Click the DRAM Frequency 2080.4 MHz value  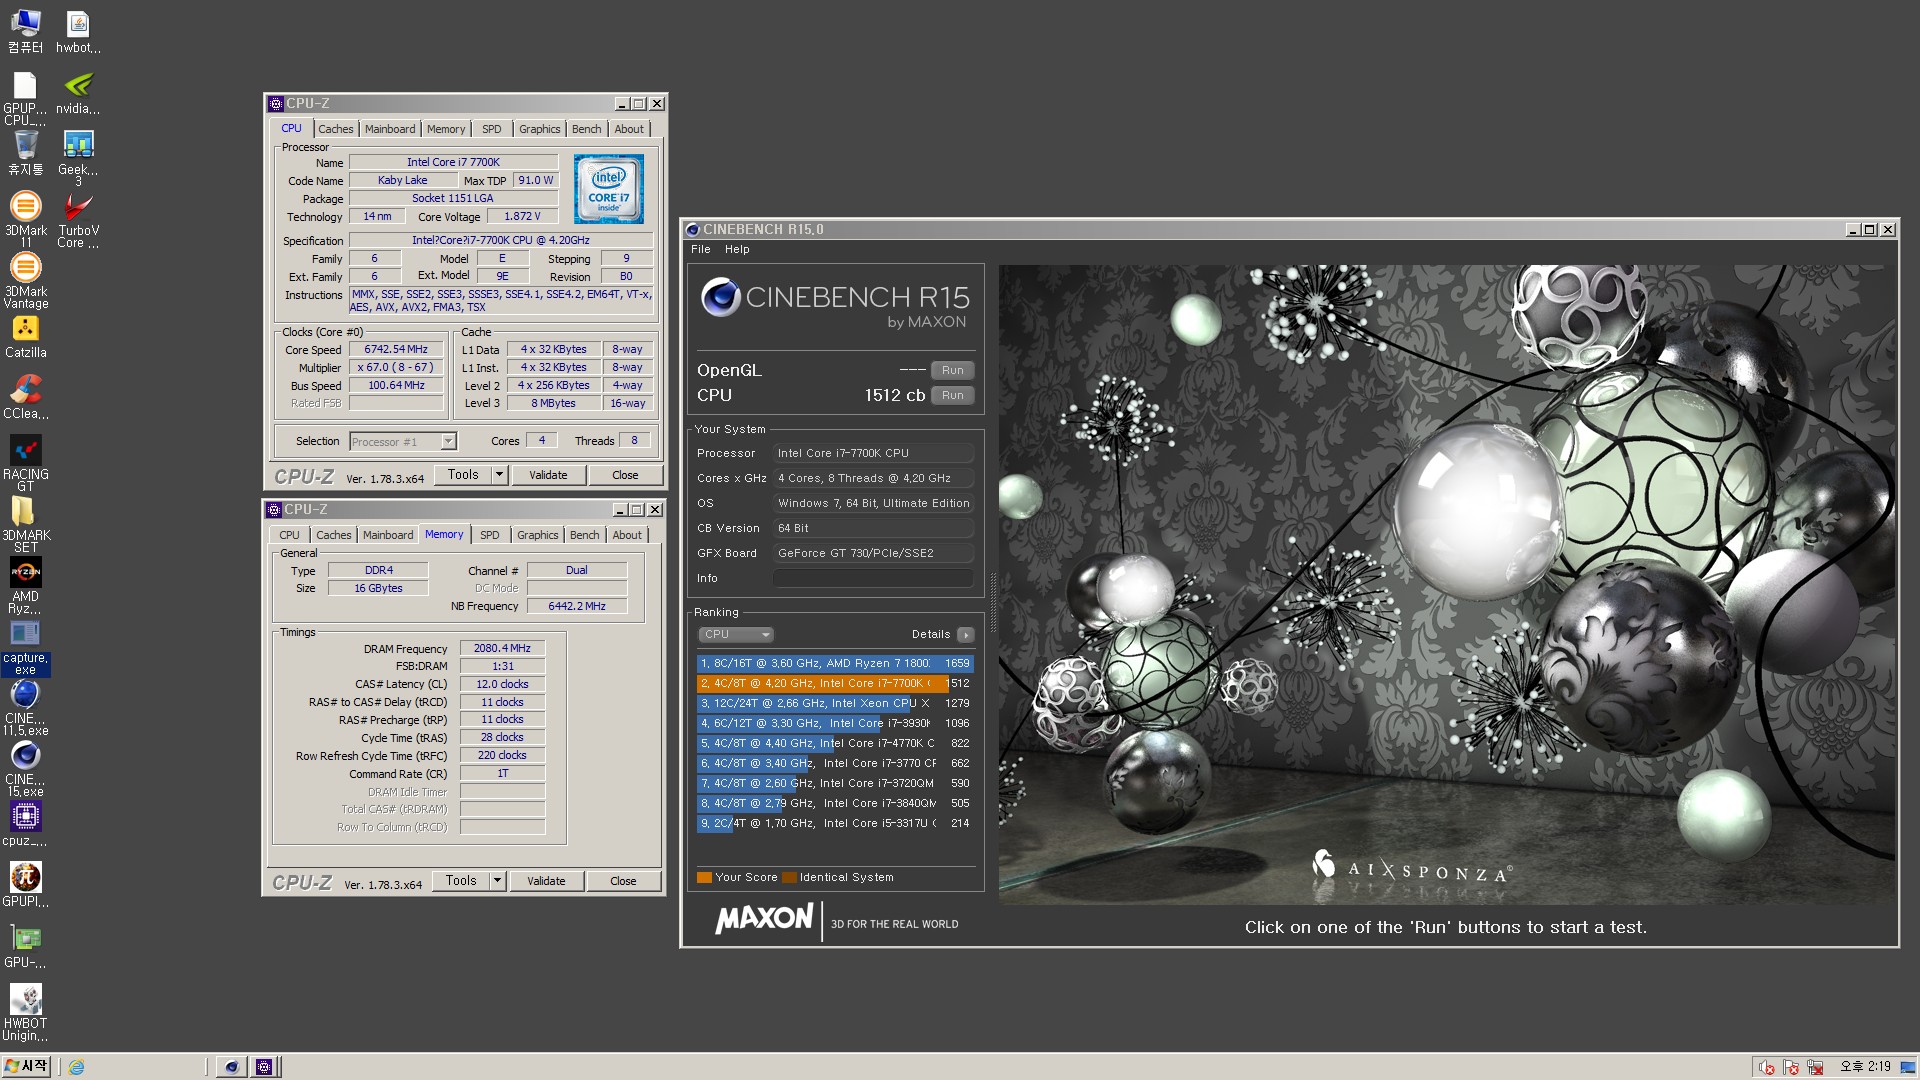[x=502, y=649]
